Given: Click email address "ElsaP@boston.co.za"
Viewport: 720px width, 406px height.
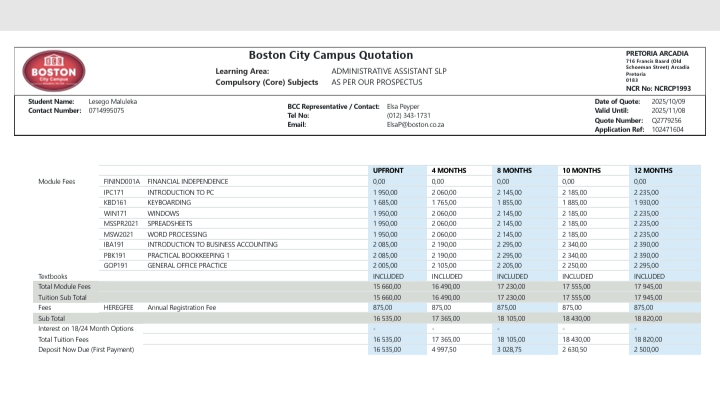Looking at the screenshot, I should pos(415,124).
